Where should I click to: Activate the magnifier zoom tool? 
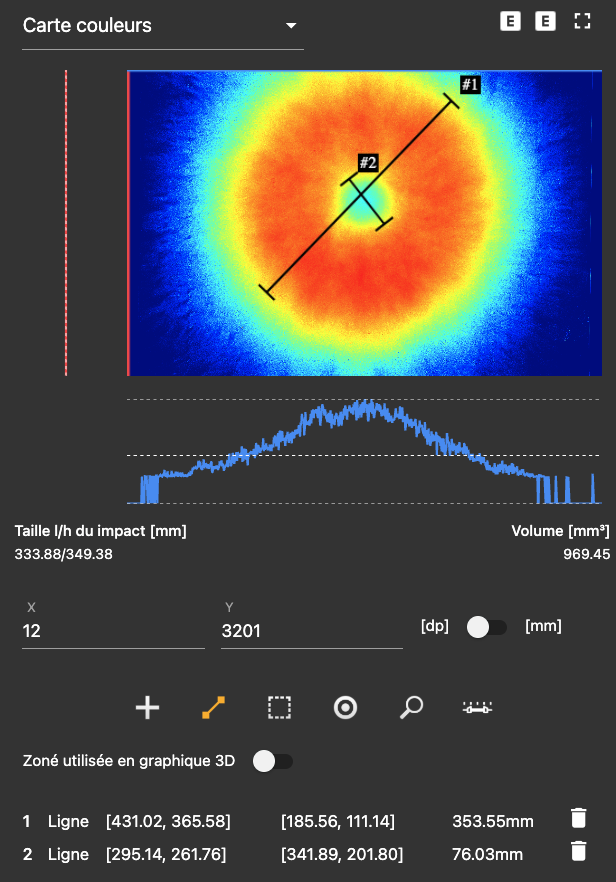410,708
